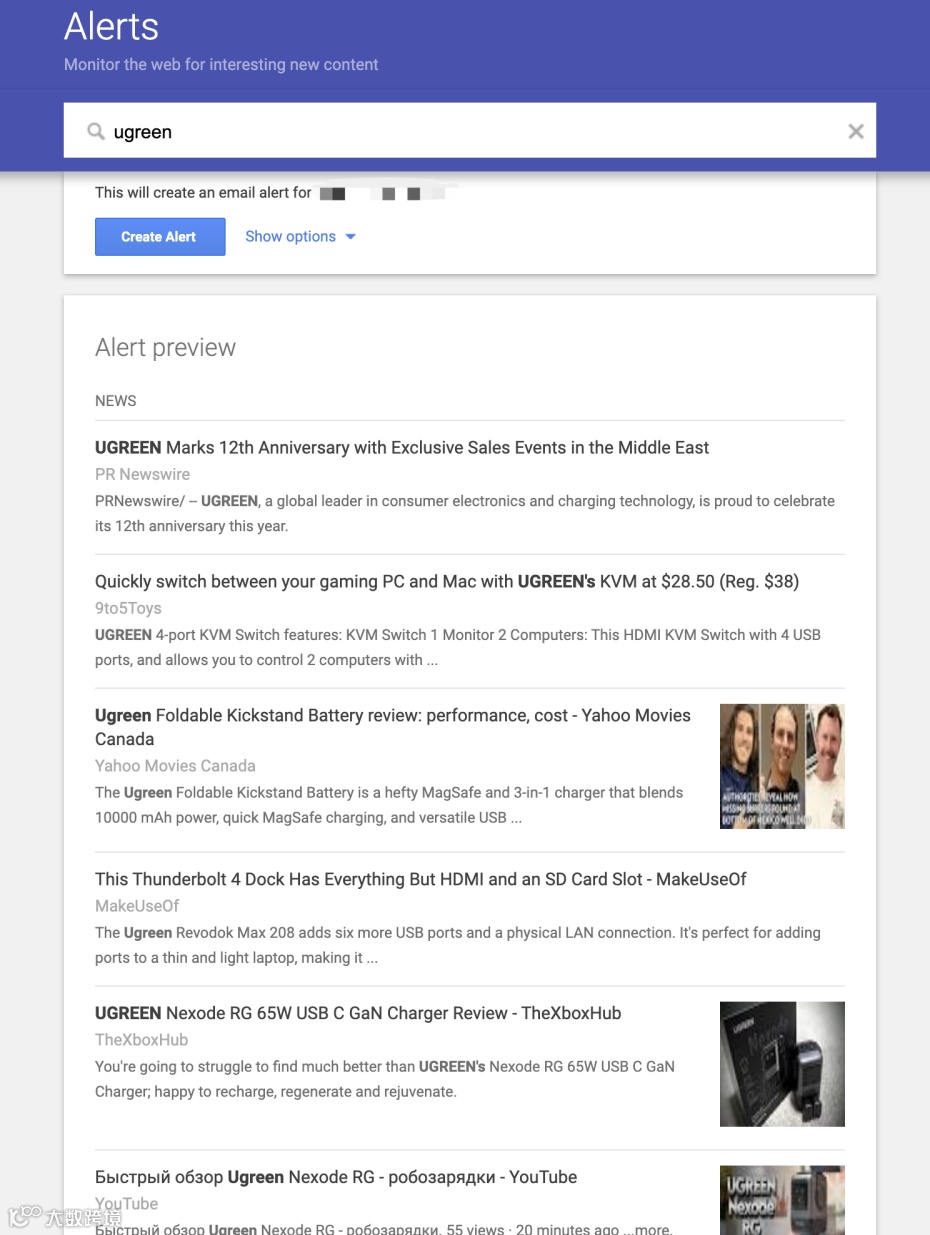930x1235 pixels.
Task: Open the UGREEN Marks 12th Anniversary article
Action: click(402, 447)
